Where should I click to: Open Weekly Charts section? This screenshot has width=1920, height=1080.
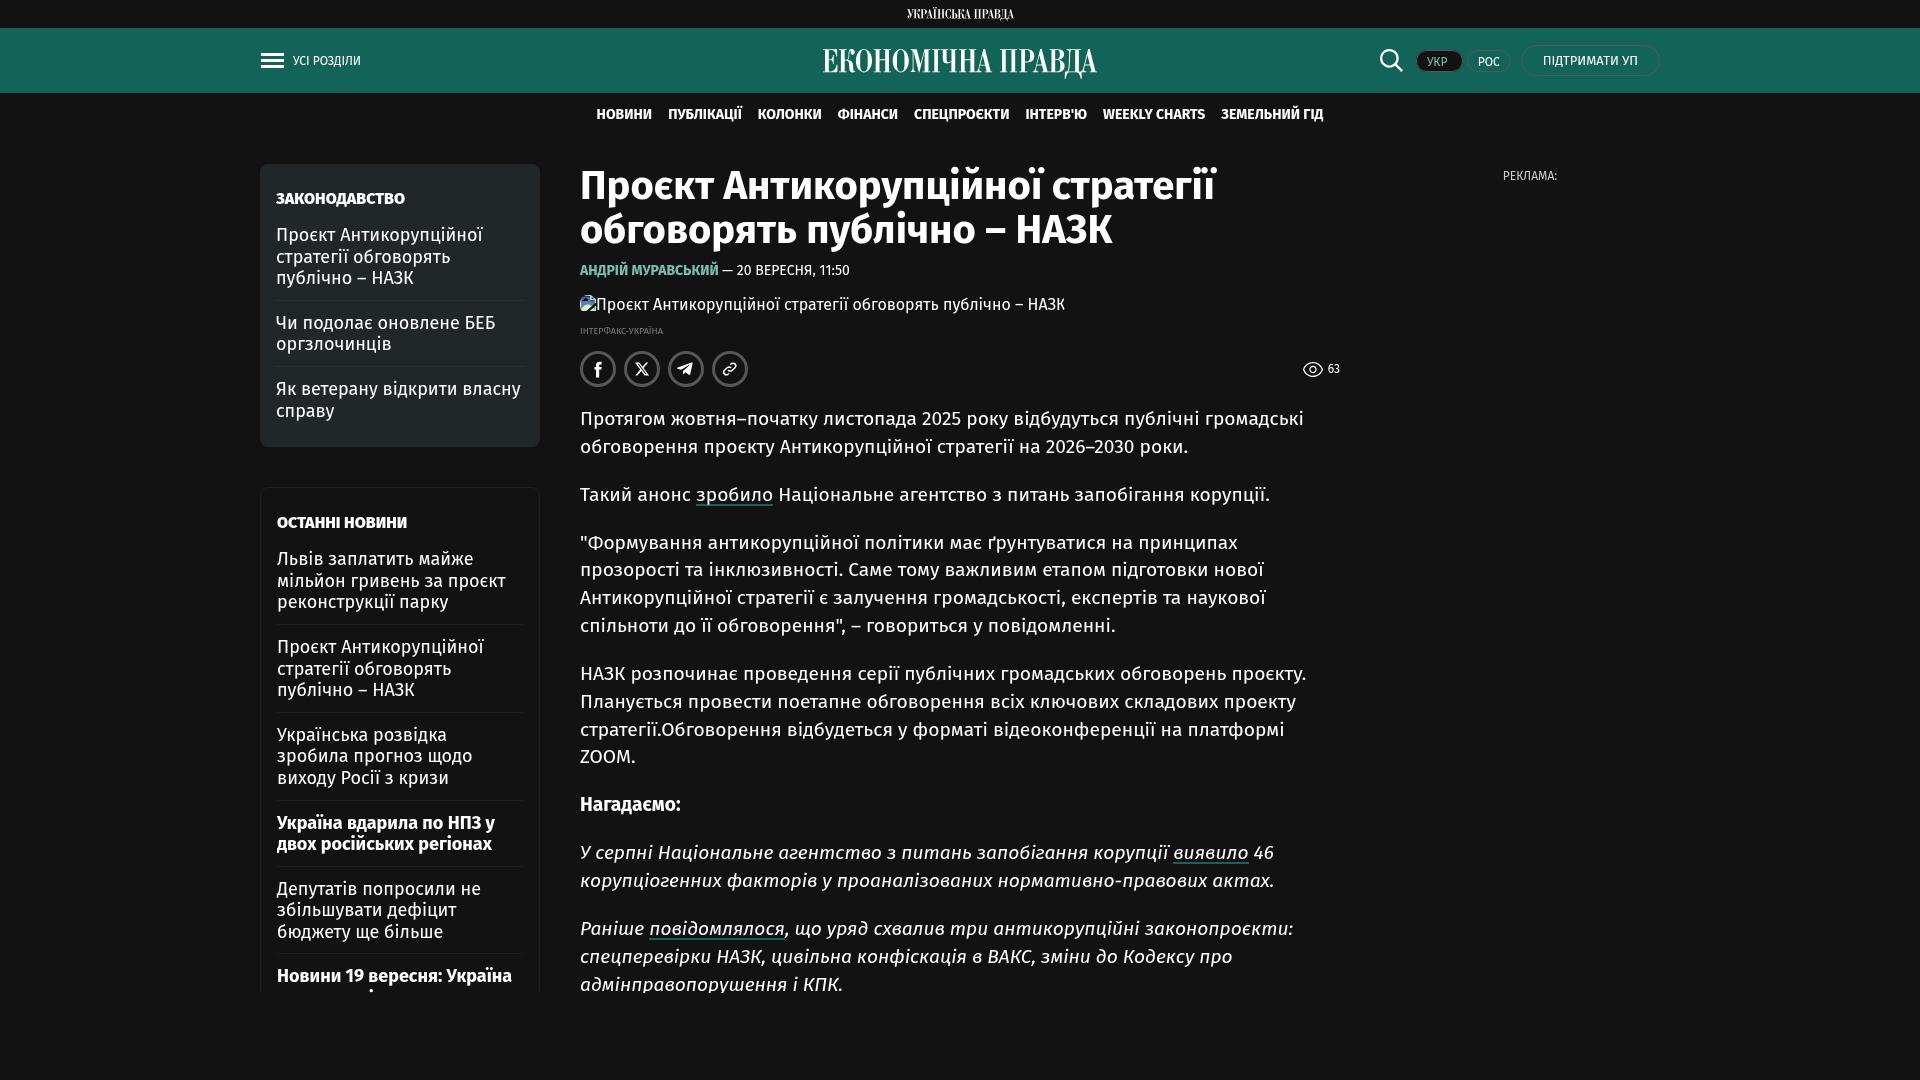click(1153, 115)
